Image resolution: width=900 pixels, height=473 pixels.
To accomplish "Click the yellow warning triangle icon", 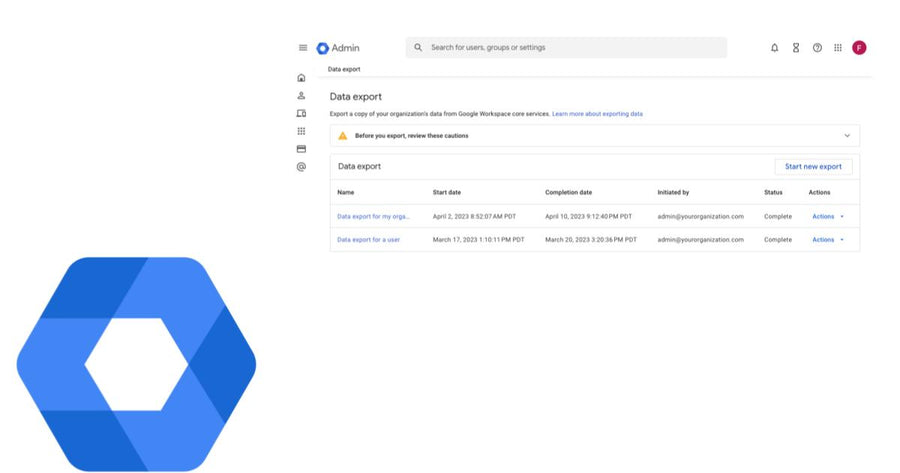I will pos(343,135).
